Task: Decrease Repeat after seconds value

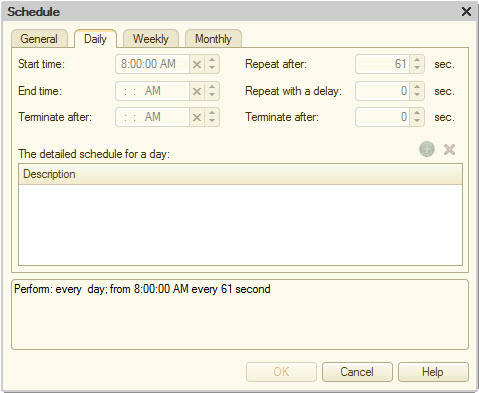Action: coord(417,68)
